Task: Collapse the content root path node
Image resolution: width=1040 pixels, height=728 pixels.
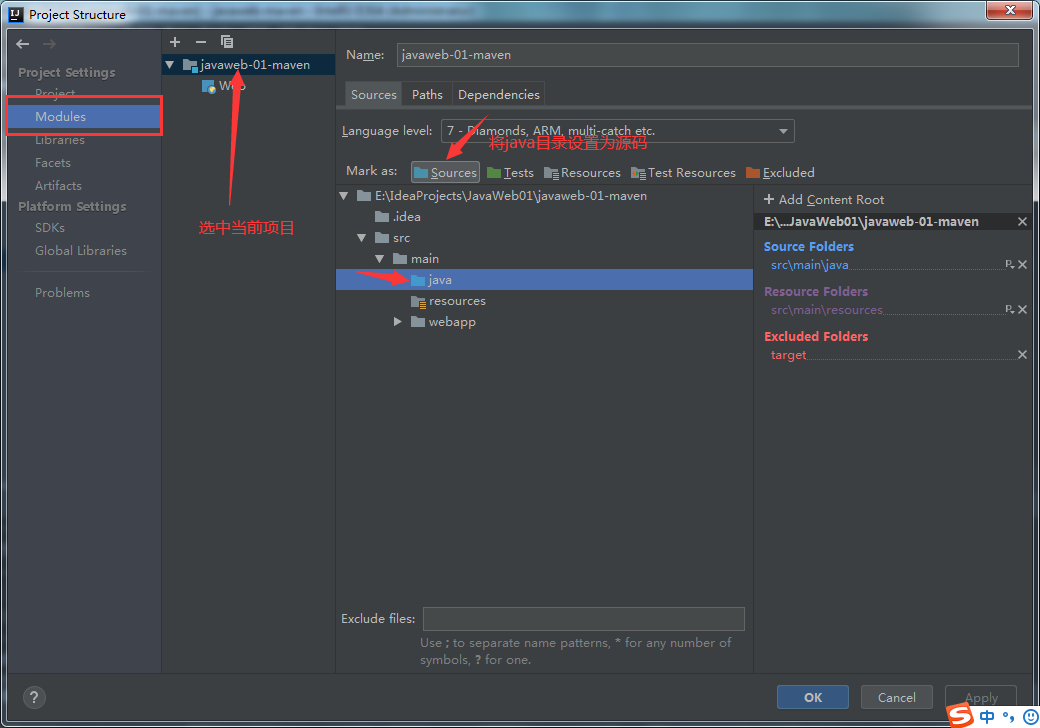Action: (344, 196)
